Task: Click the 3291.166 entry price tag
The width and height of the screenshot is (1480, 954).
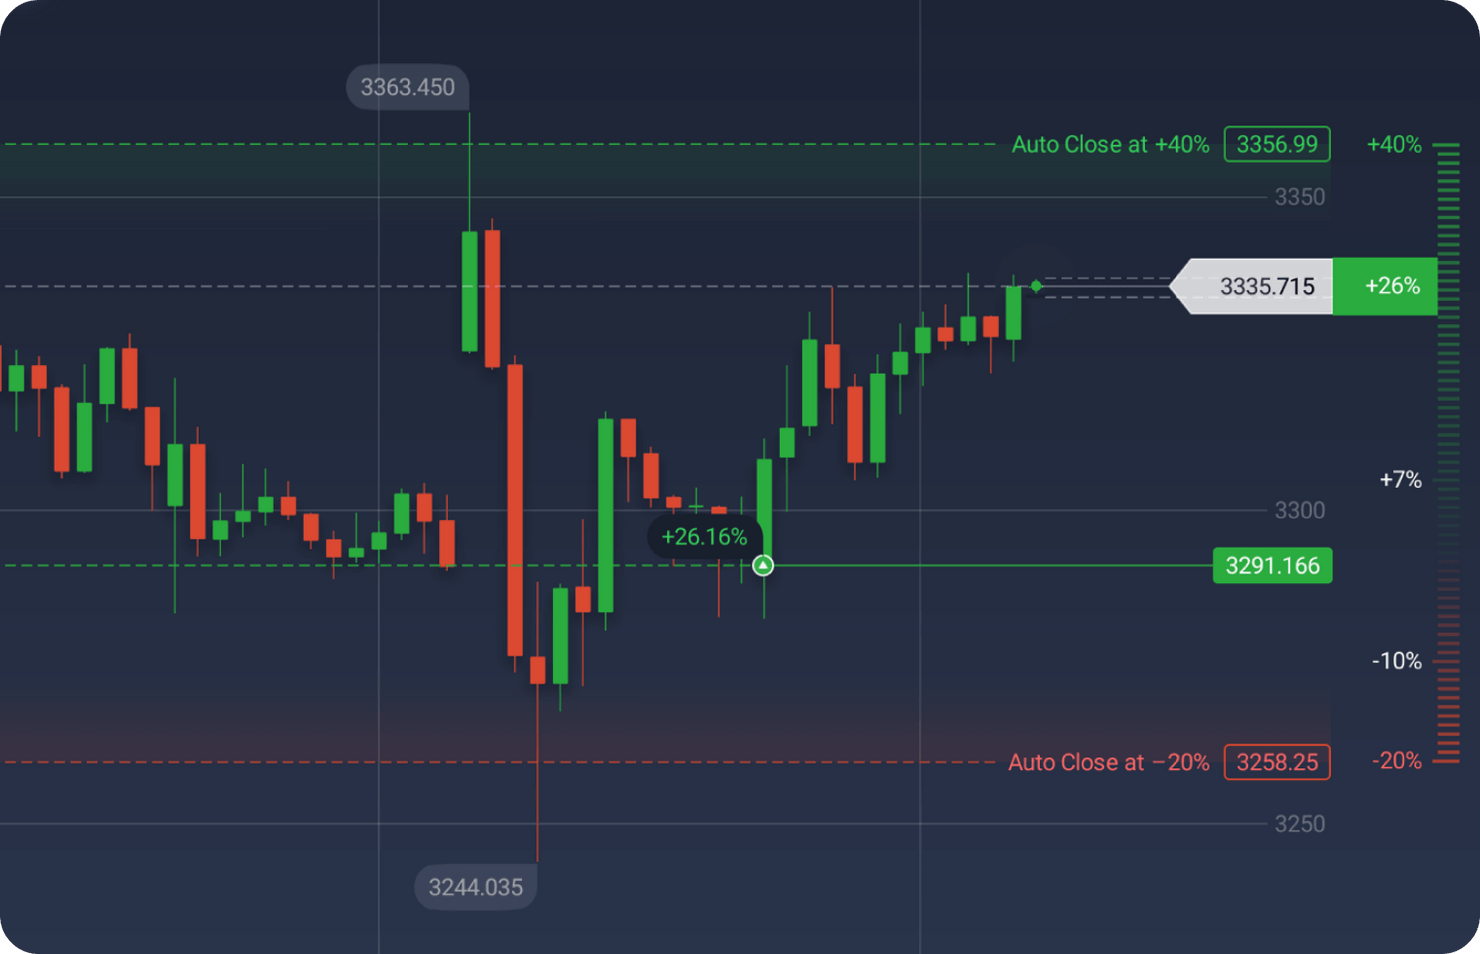Action: tap(1272, 566)
